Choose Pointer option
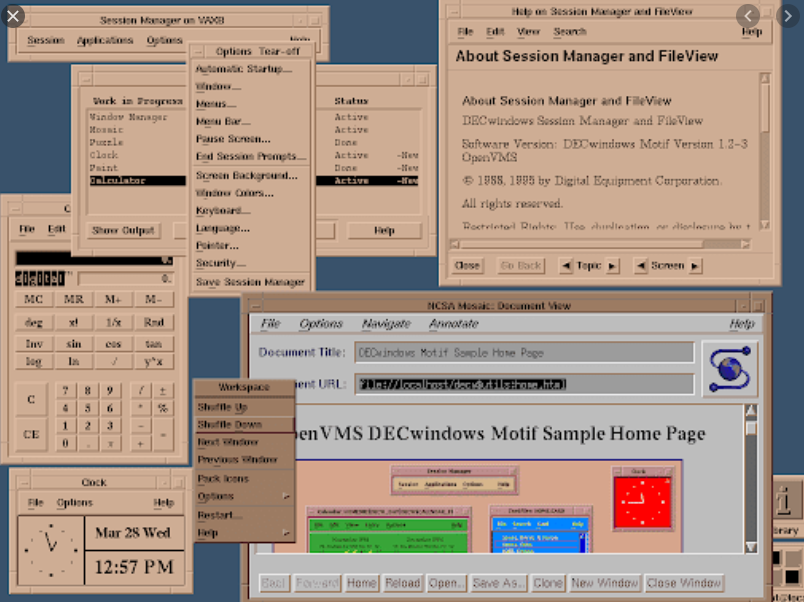 (217, 246)
